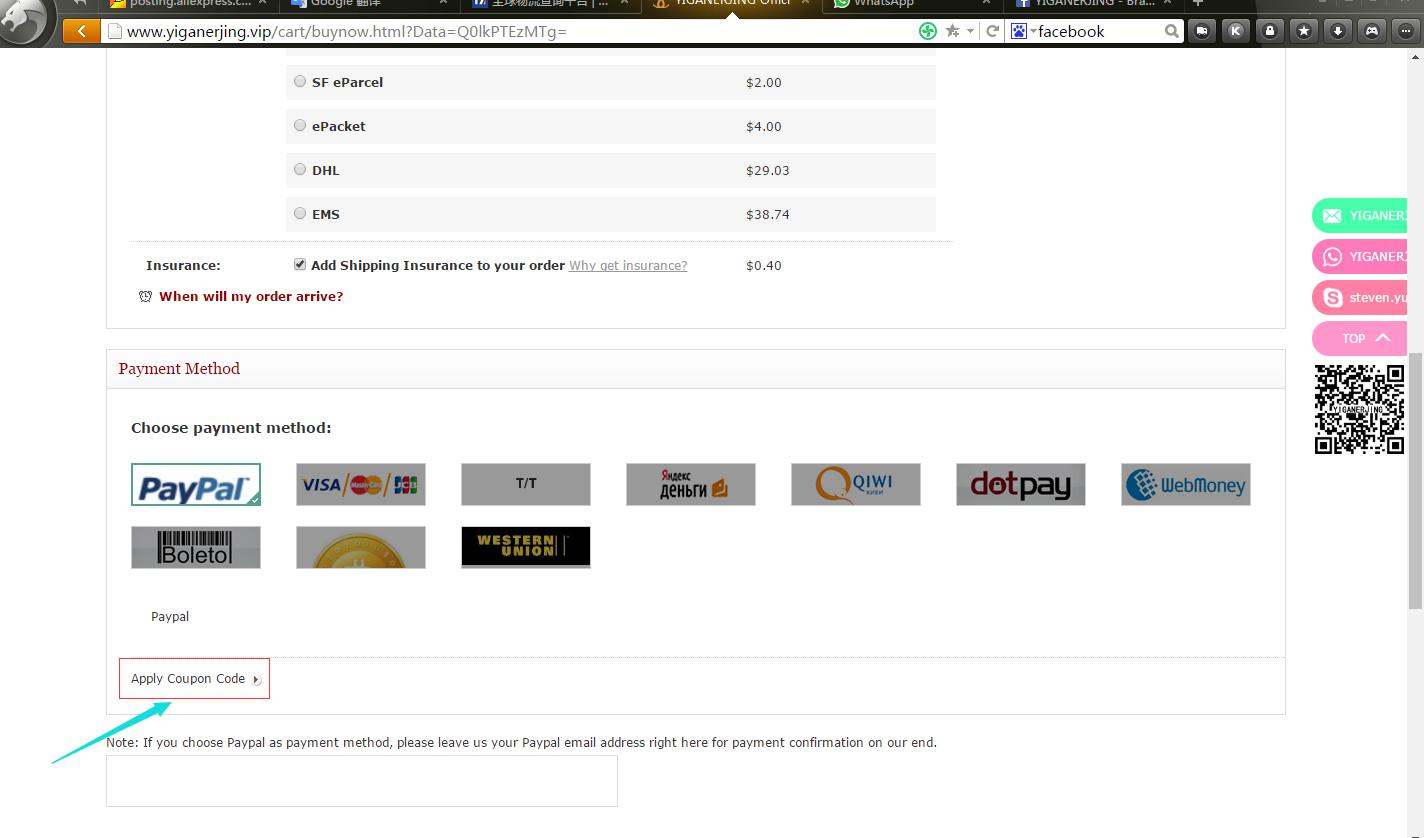Choose Visa/MasterCard/JCB payment method

361,484
